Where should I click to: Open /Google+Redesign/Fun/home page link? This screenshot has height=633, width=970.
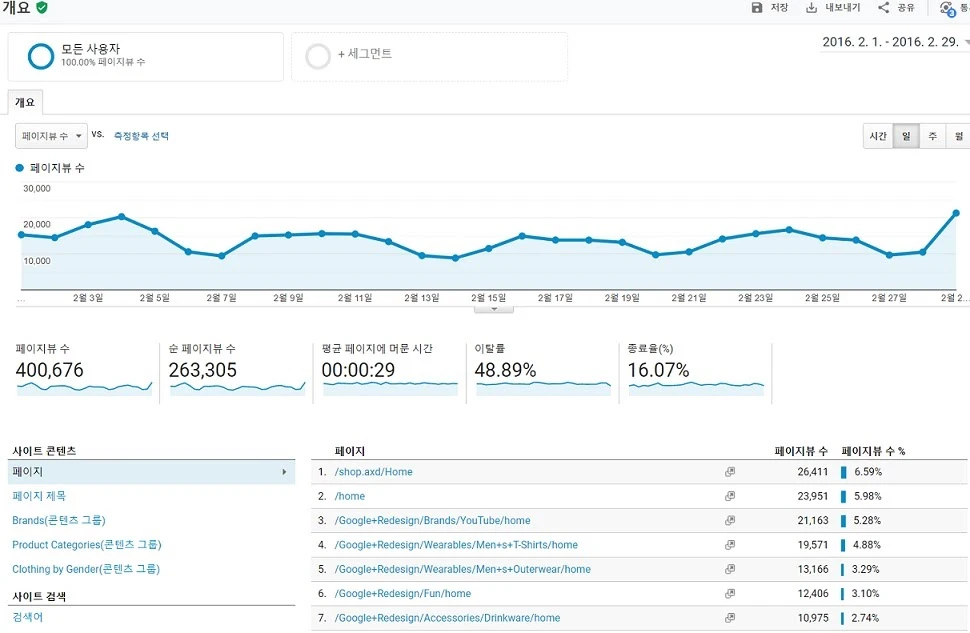coord(403,593)
